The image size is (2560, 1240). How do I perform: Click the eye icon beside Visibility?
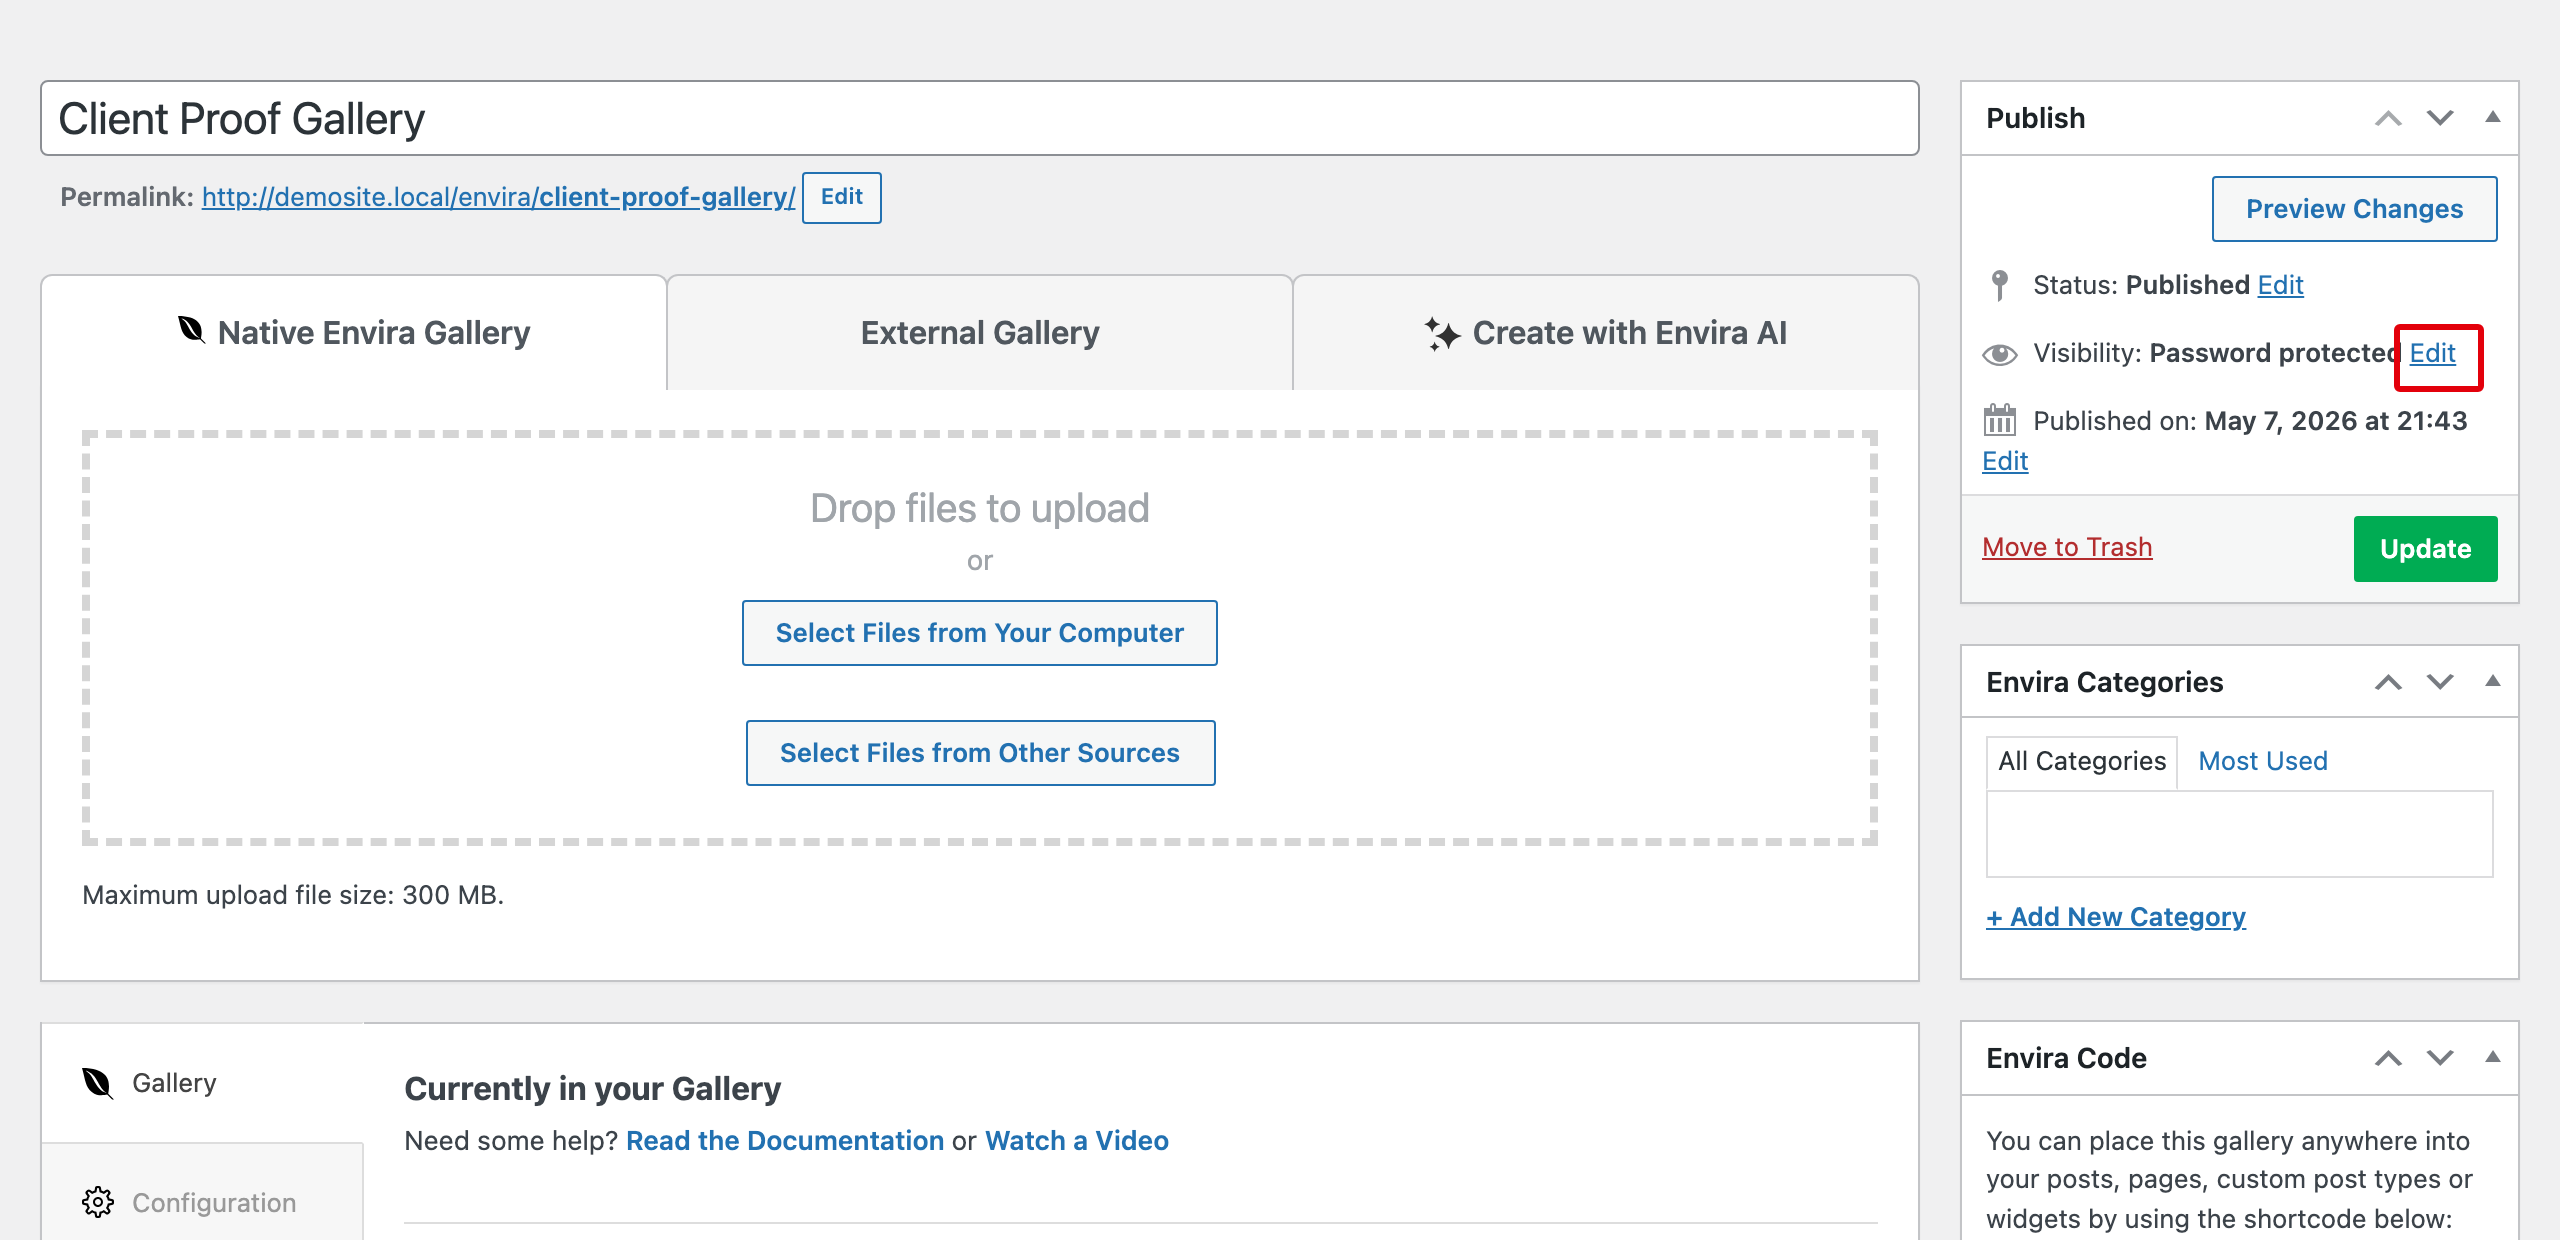click(x=1999, y=354)
